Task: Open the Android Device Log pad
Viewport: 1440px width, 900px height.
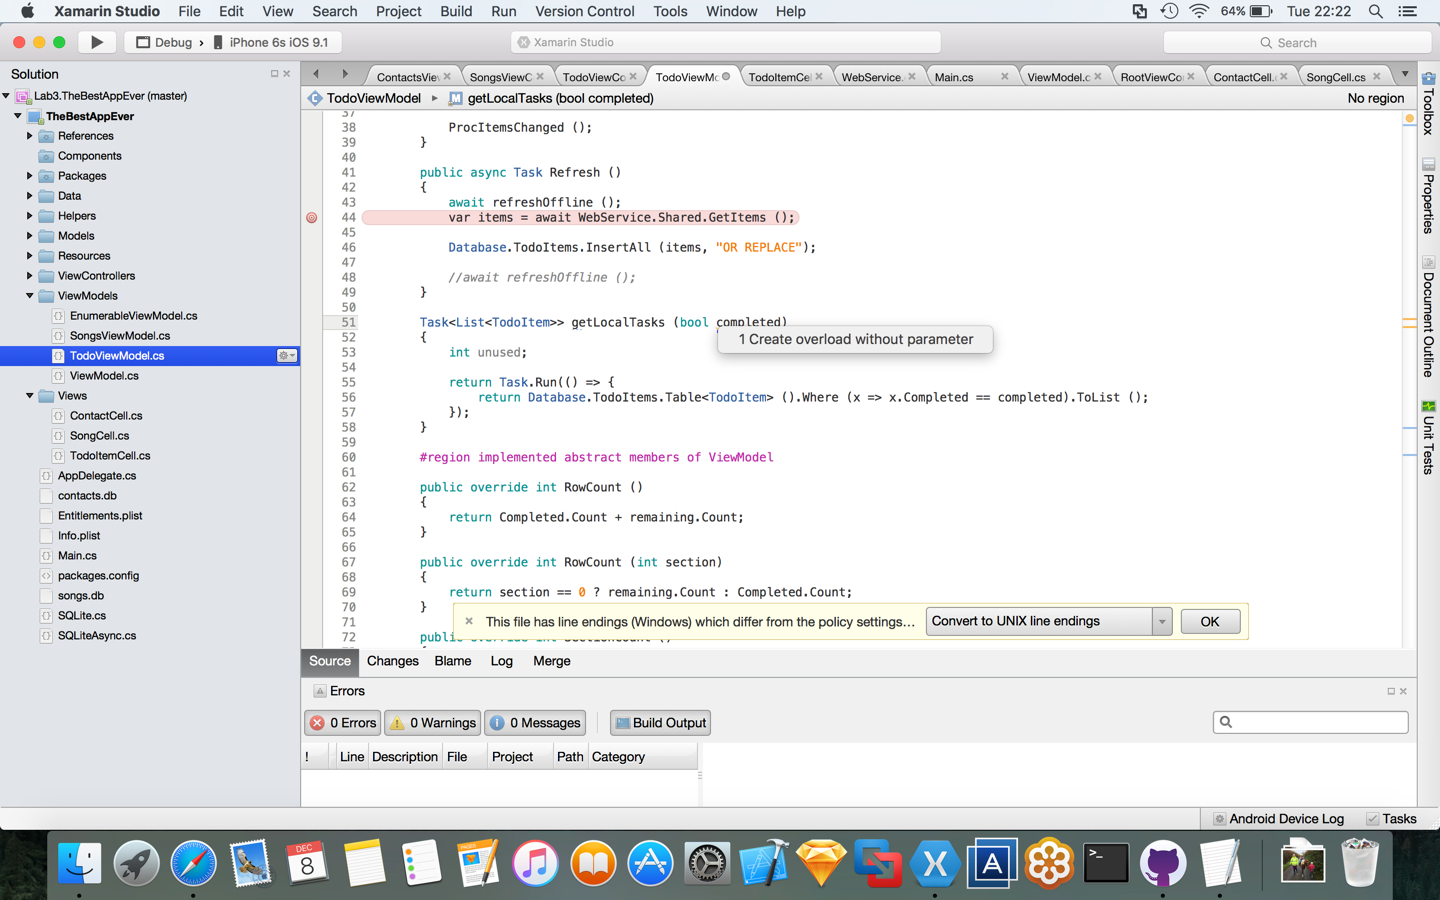Action: 1278,818
